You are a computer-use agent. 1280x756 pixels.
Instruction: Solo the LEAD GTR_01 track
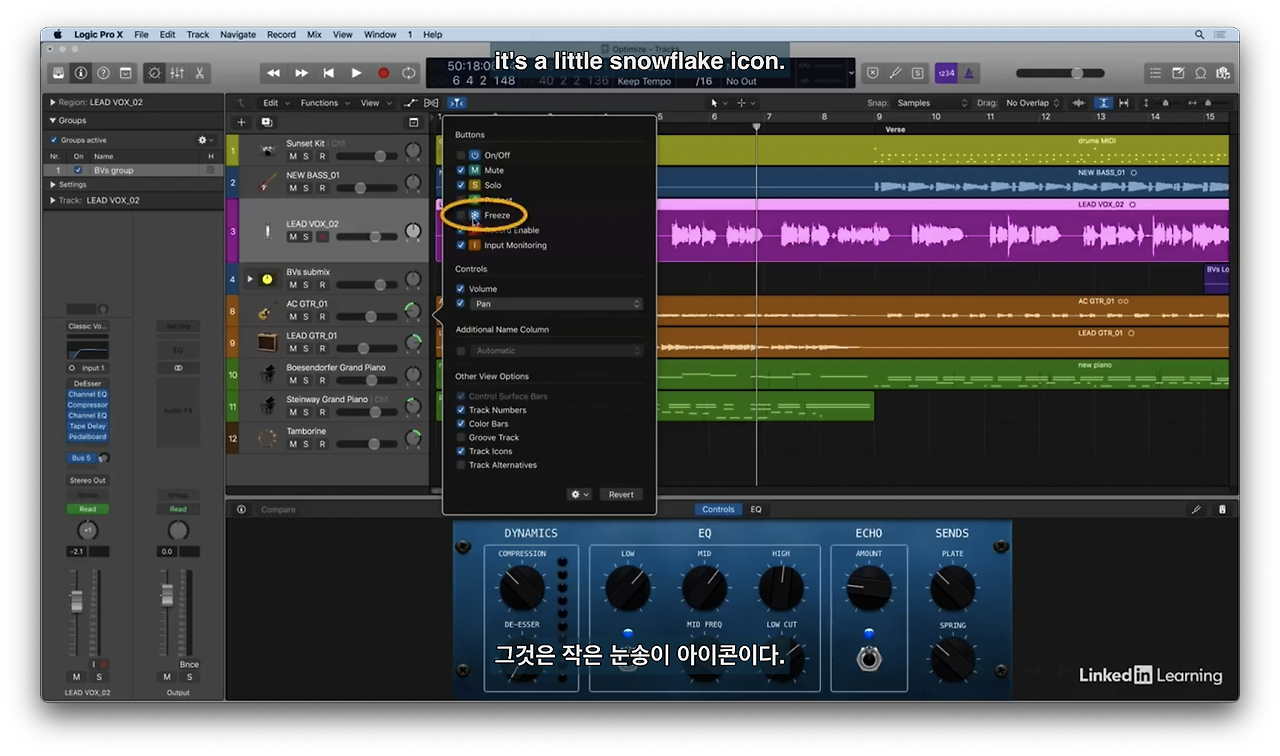pyautogui.click(x=306, y=348)
